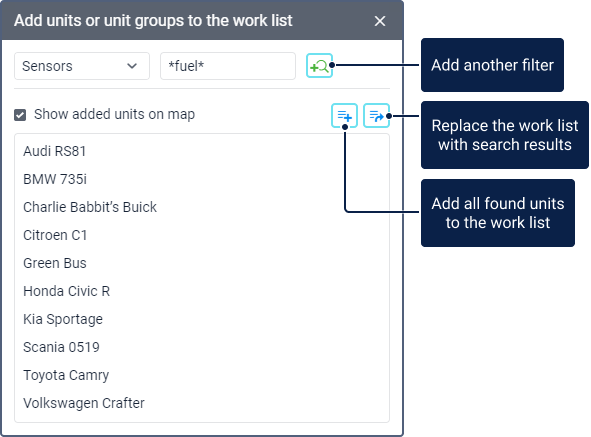Focus the *fuel* search input field

point(228,66)
